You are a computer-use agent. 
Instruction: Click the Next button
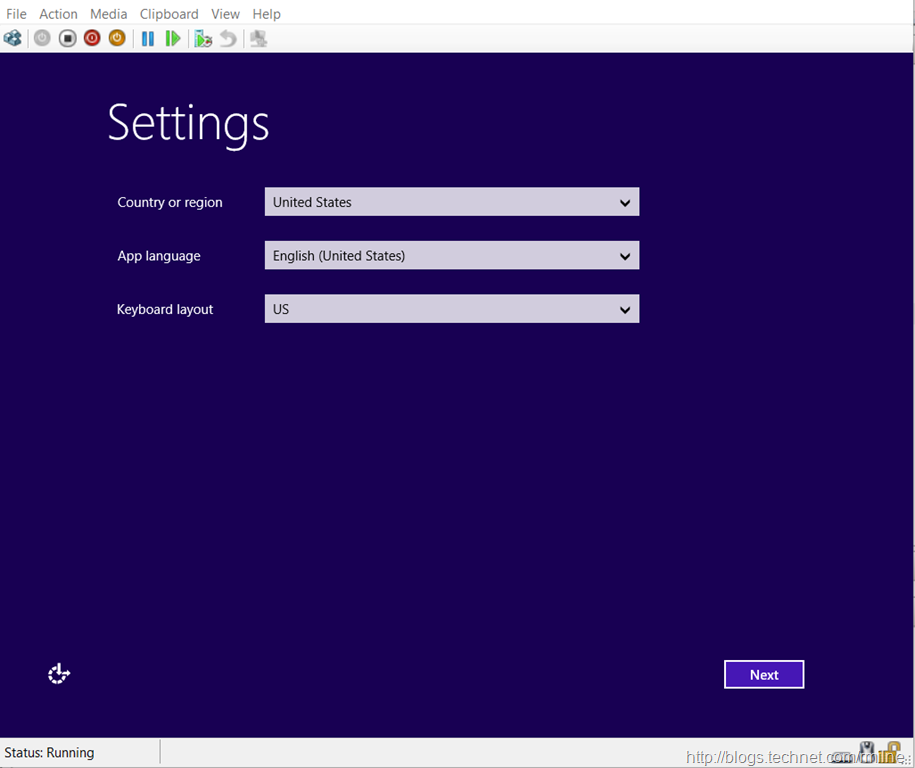pyautogui.click(x=764, y=675)
